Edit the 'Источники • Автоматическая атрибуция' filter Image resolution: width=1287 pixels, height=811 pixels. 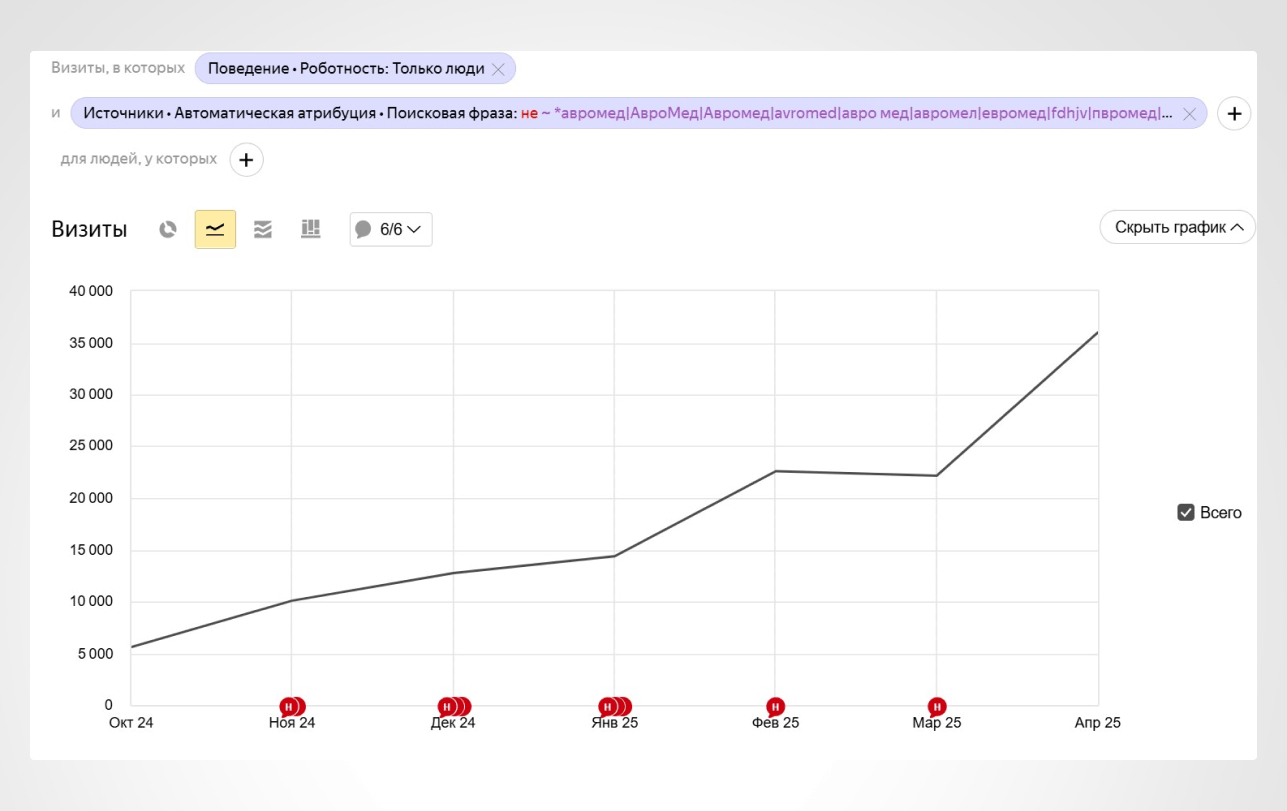(x=625, y=114)
